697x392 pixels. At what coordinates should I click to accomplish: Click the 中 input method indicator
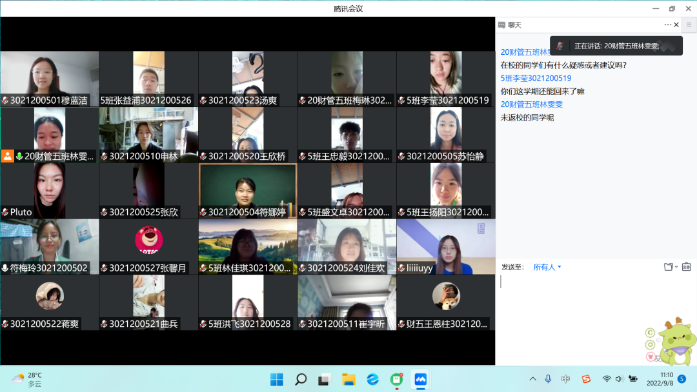(565, 379)
